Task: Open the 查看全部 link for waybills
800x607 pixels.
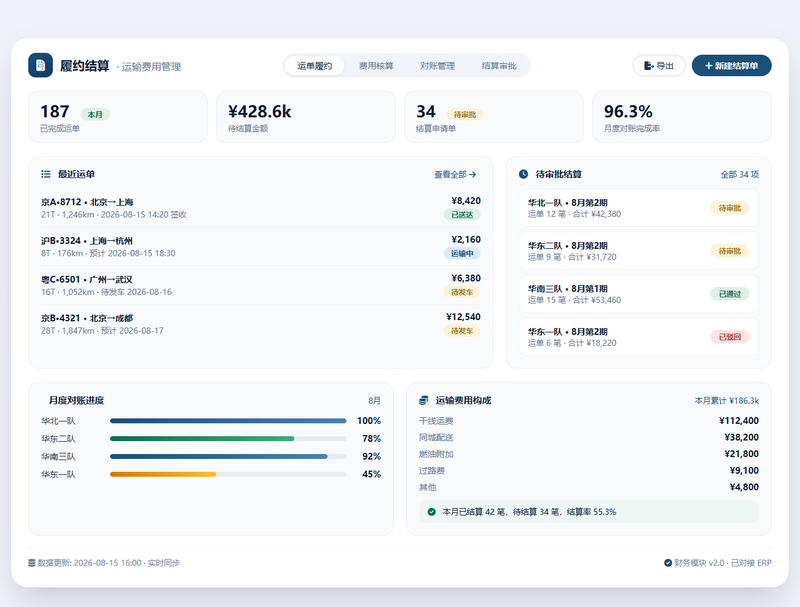Action: point(455,174)
